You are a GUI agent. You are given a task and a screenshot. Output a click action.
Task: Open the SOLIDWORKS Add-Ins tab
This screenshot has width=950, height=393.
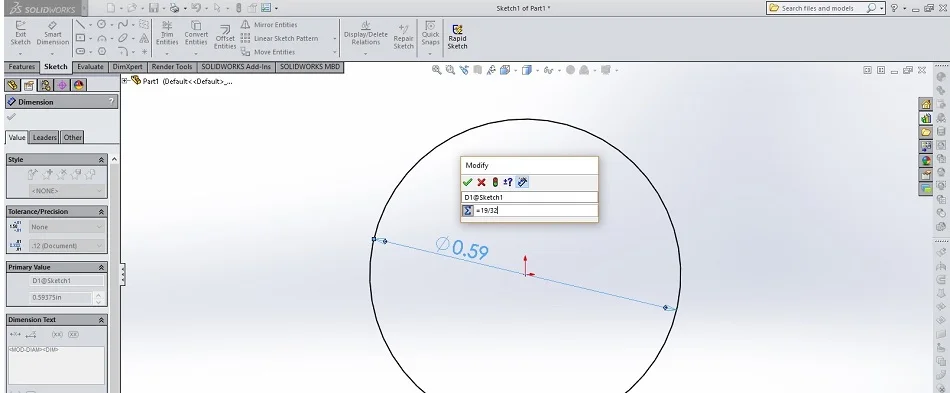[236, 67]
